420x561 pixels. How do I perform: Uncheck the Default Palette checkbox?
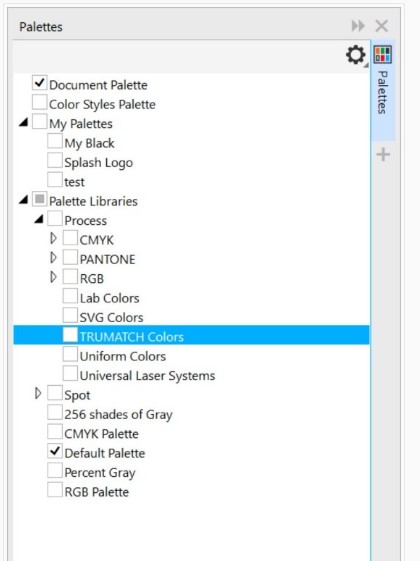coord(55,451)
